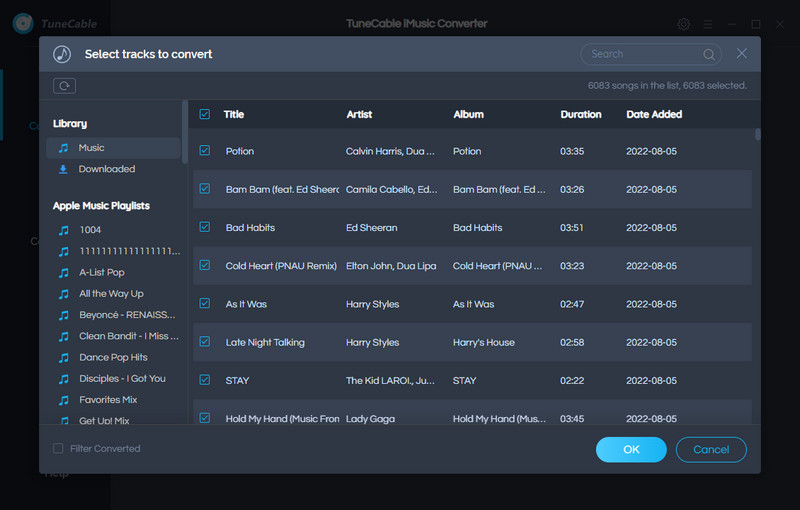Uncheck the Hold My Hand track checkbox
The image size is (800, 510).
pyautogui.click(x=205, y=418)
